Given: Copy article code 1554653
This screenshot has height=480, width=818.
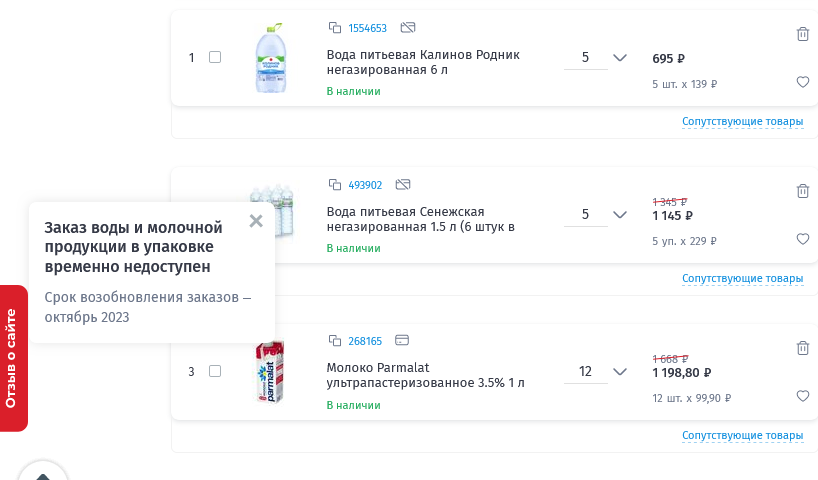Looking at the screenshot, I should click(x=334, y=28).
